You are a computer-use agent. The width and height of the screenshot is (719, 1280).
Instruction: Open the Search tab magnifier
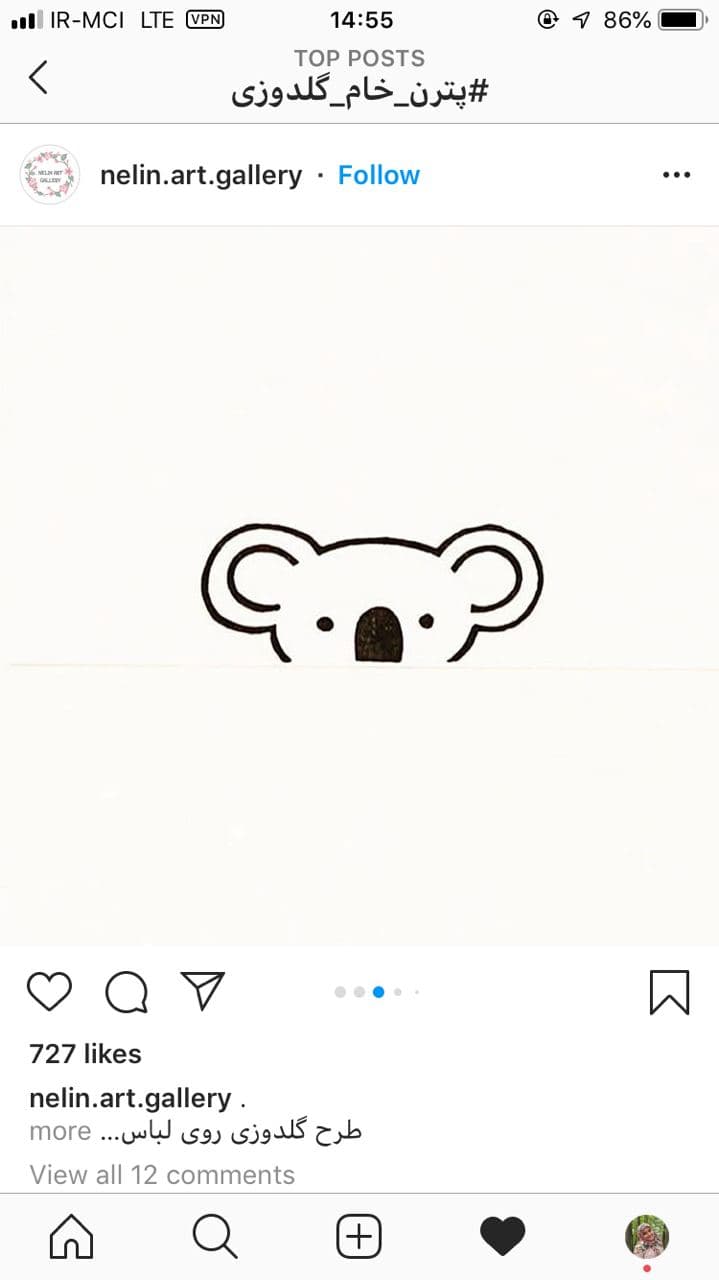tap(215, 1237)
